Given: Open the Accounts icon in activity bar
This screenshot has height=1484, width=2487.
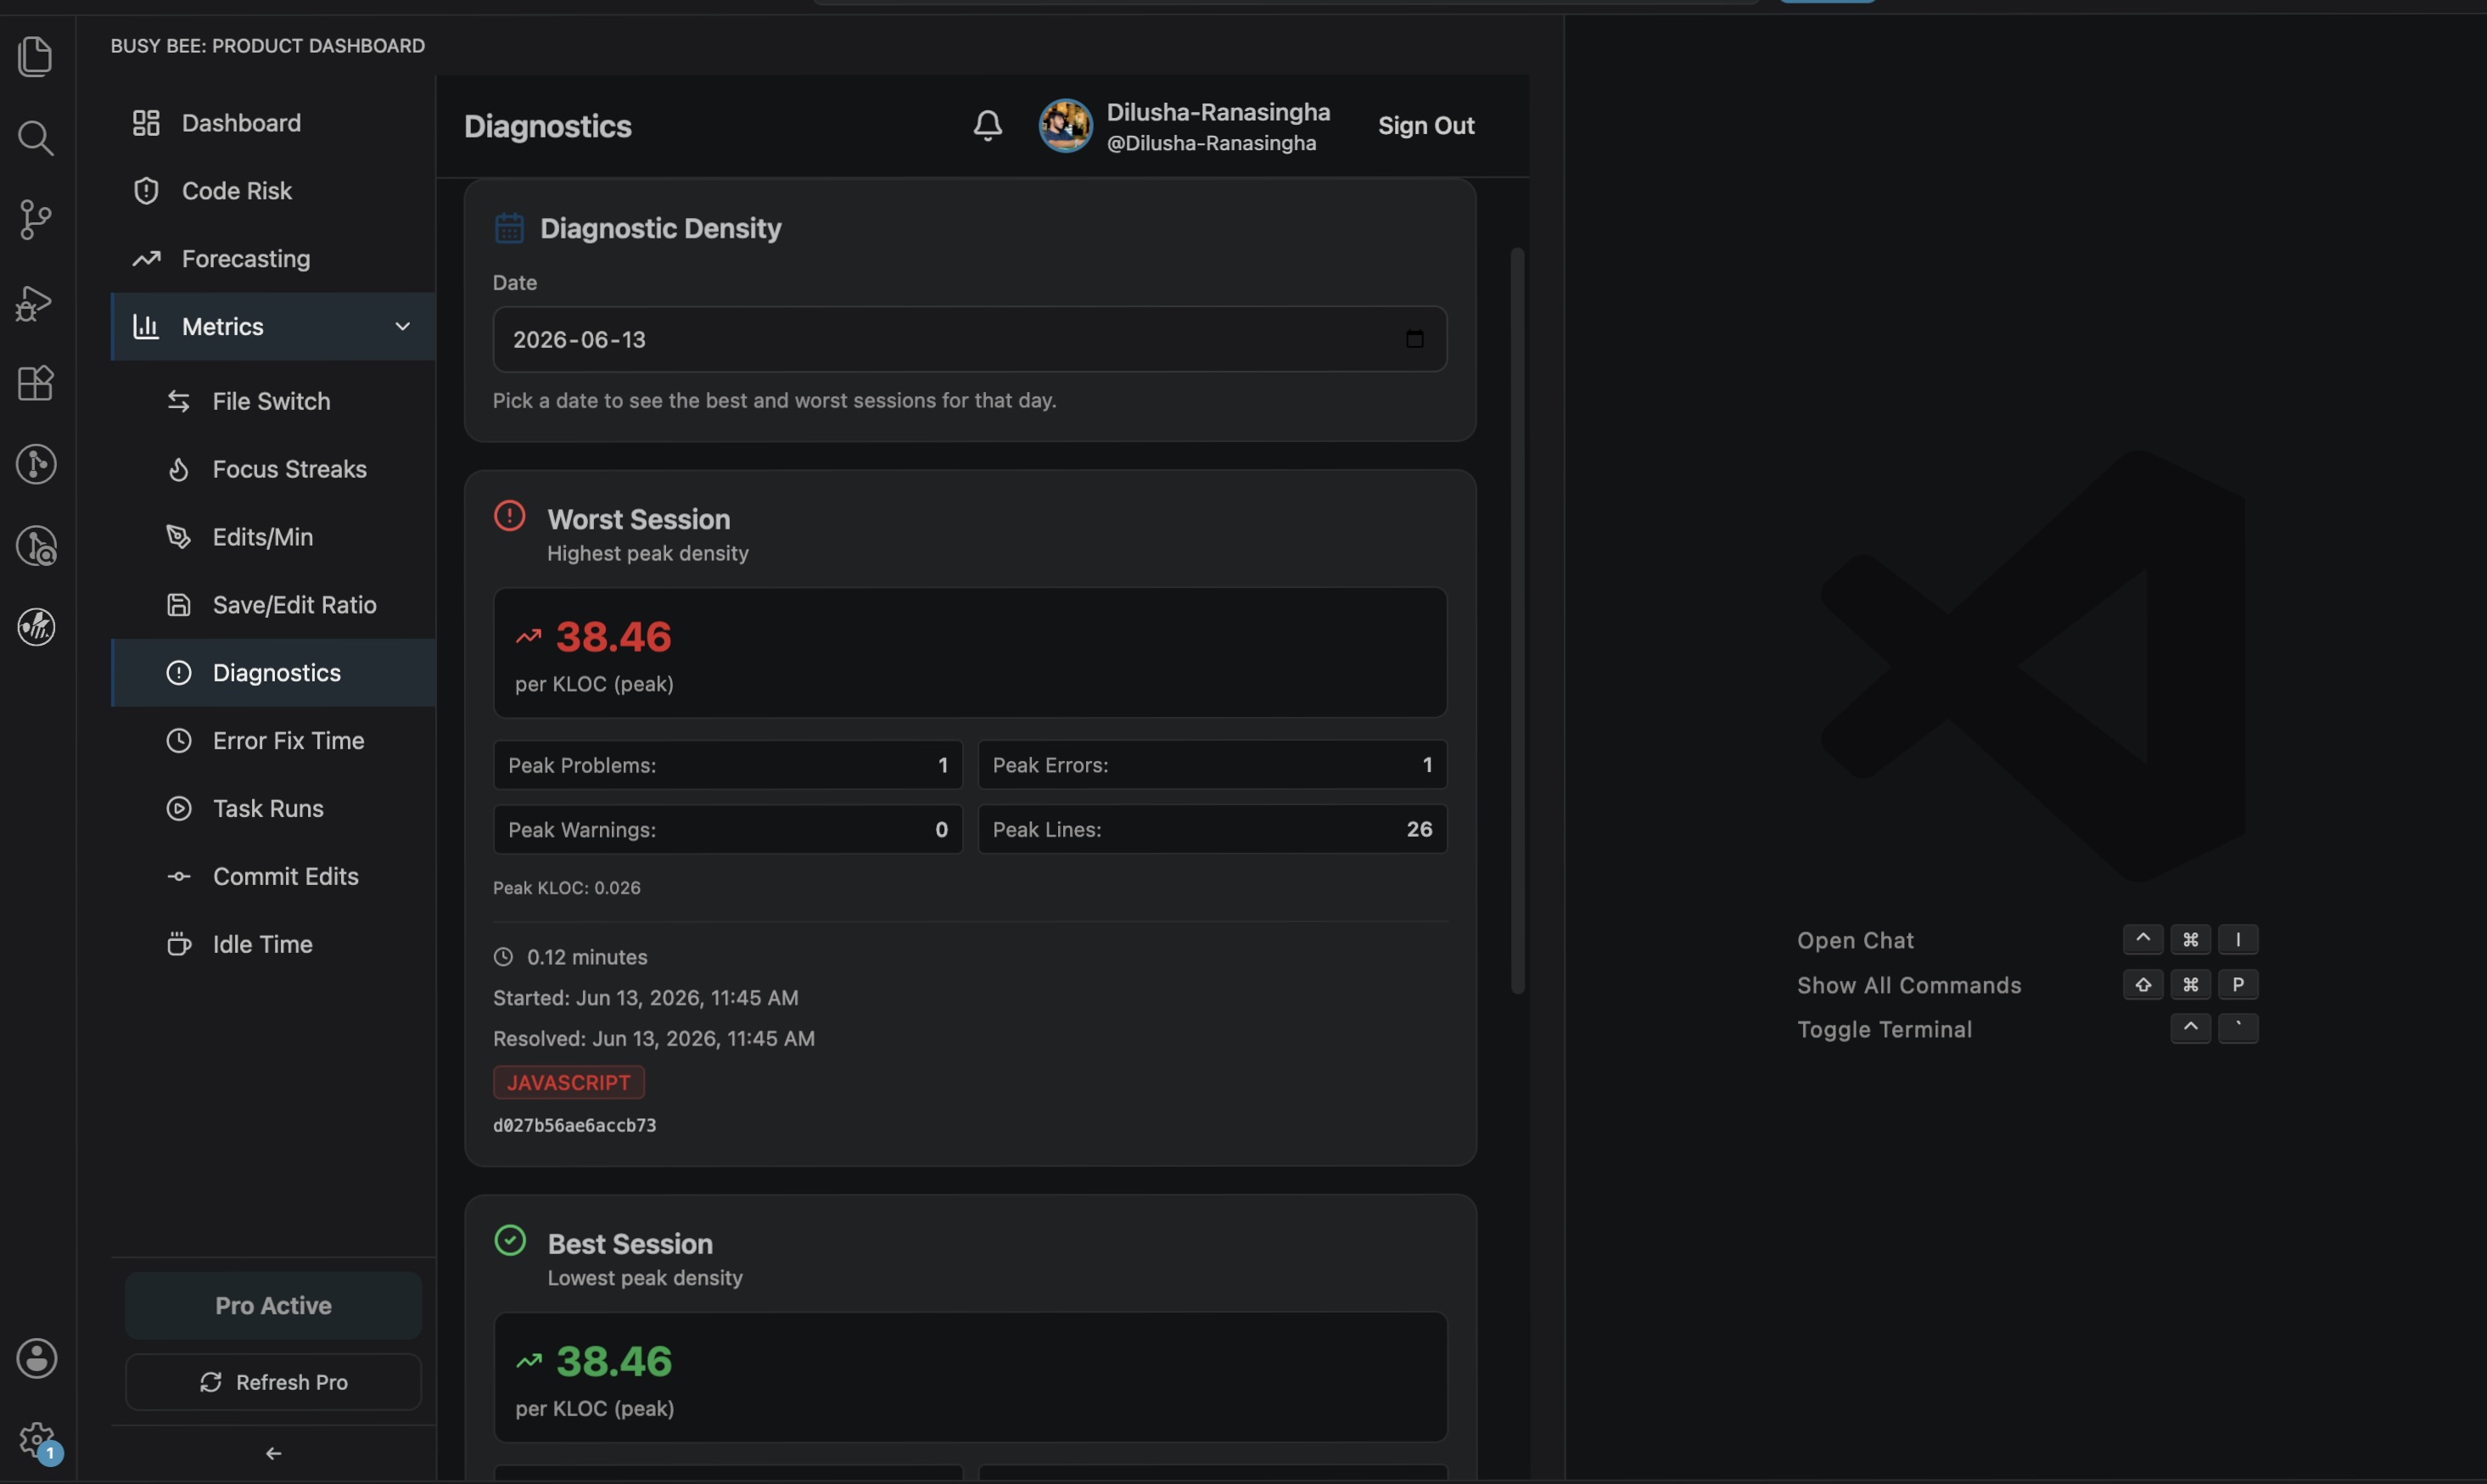Looking at the screenshot, I should tap(36, 1358).
